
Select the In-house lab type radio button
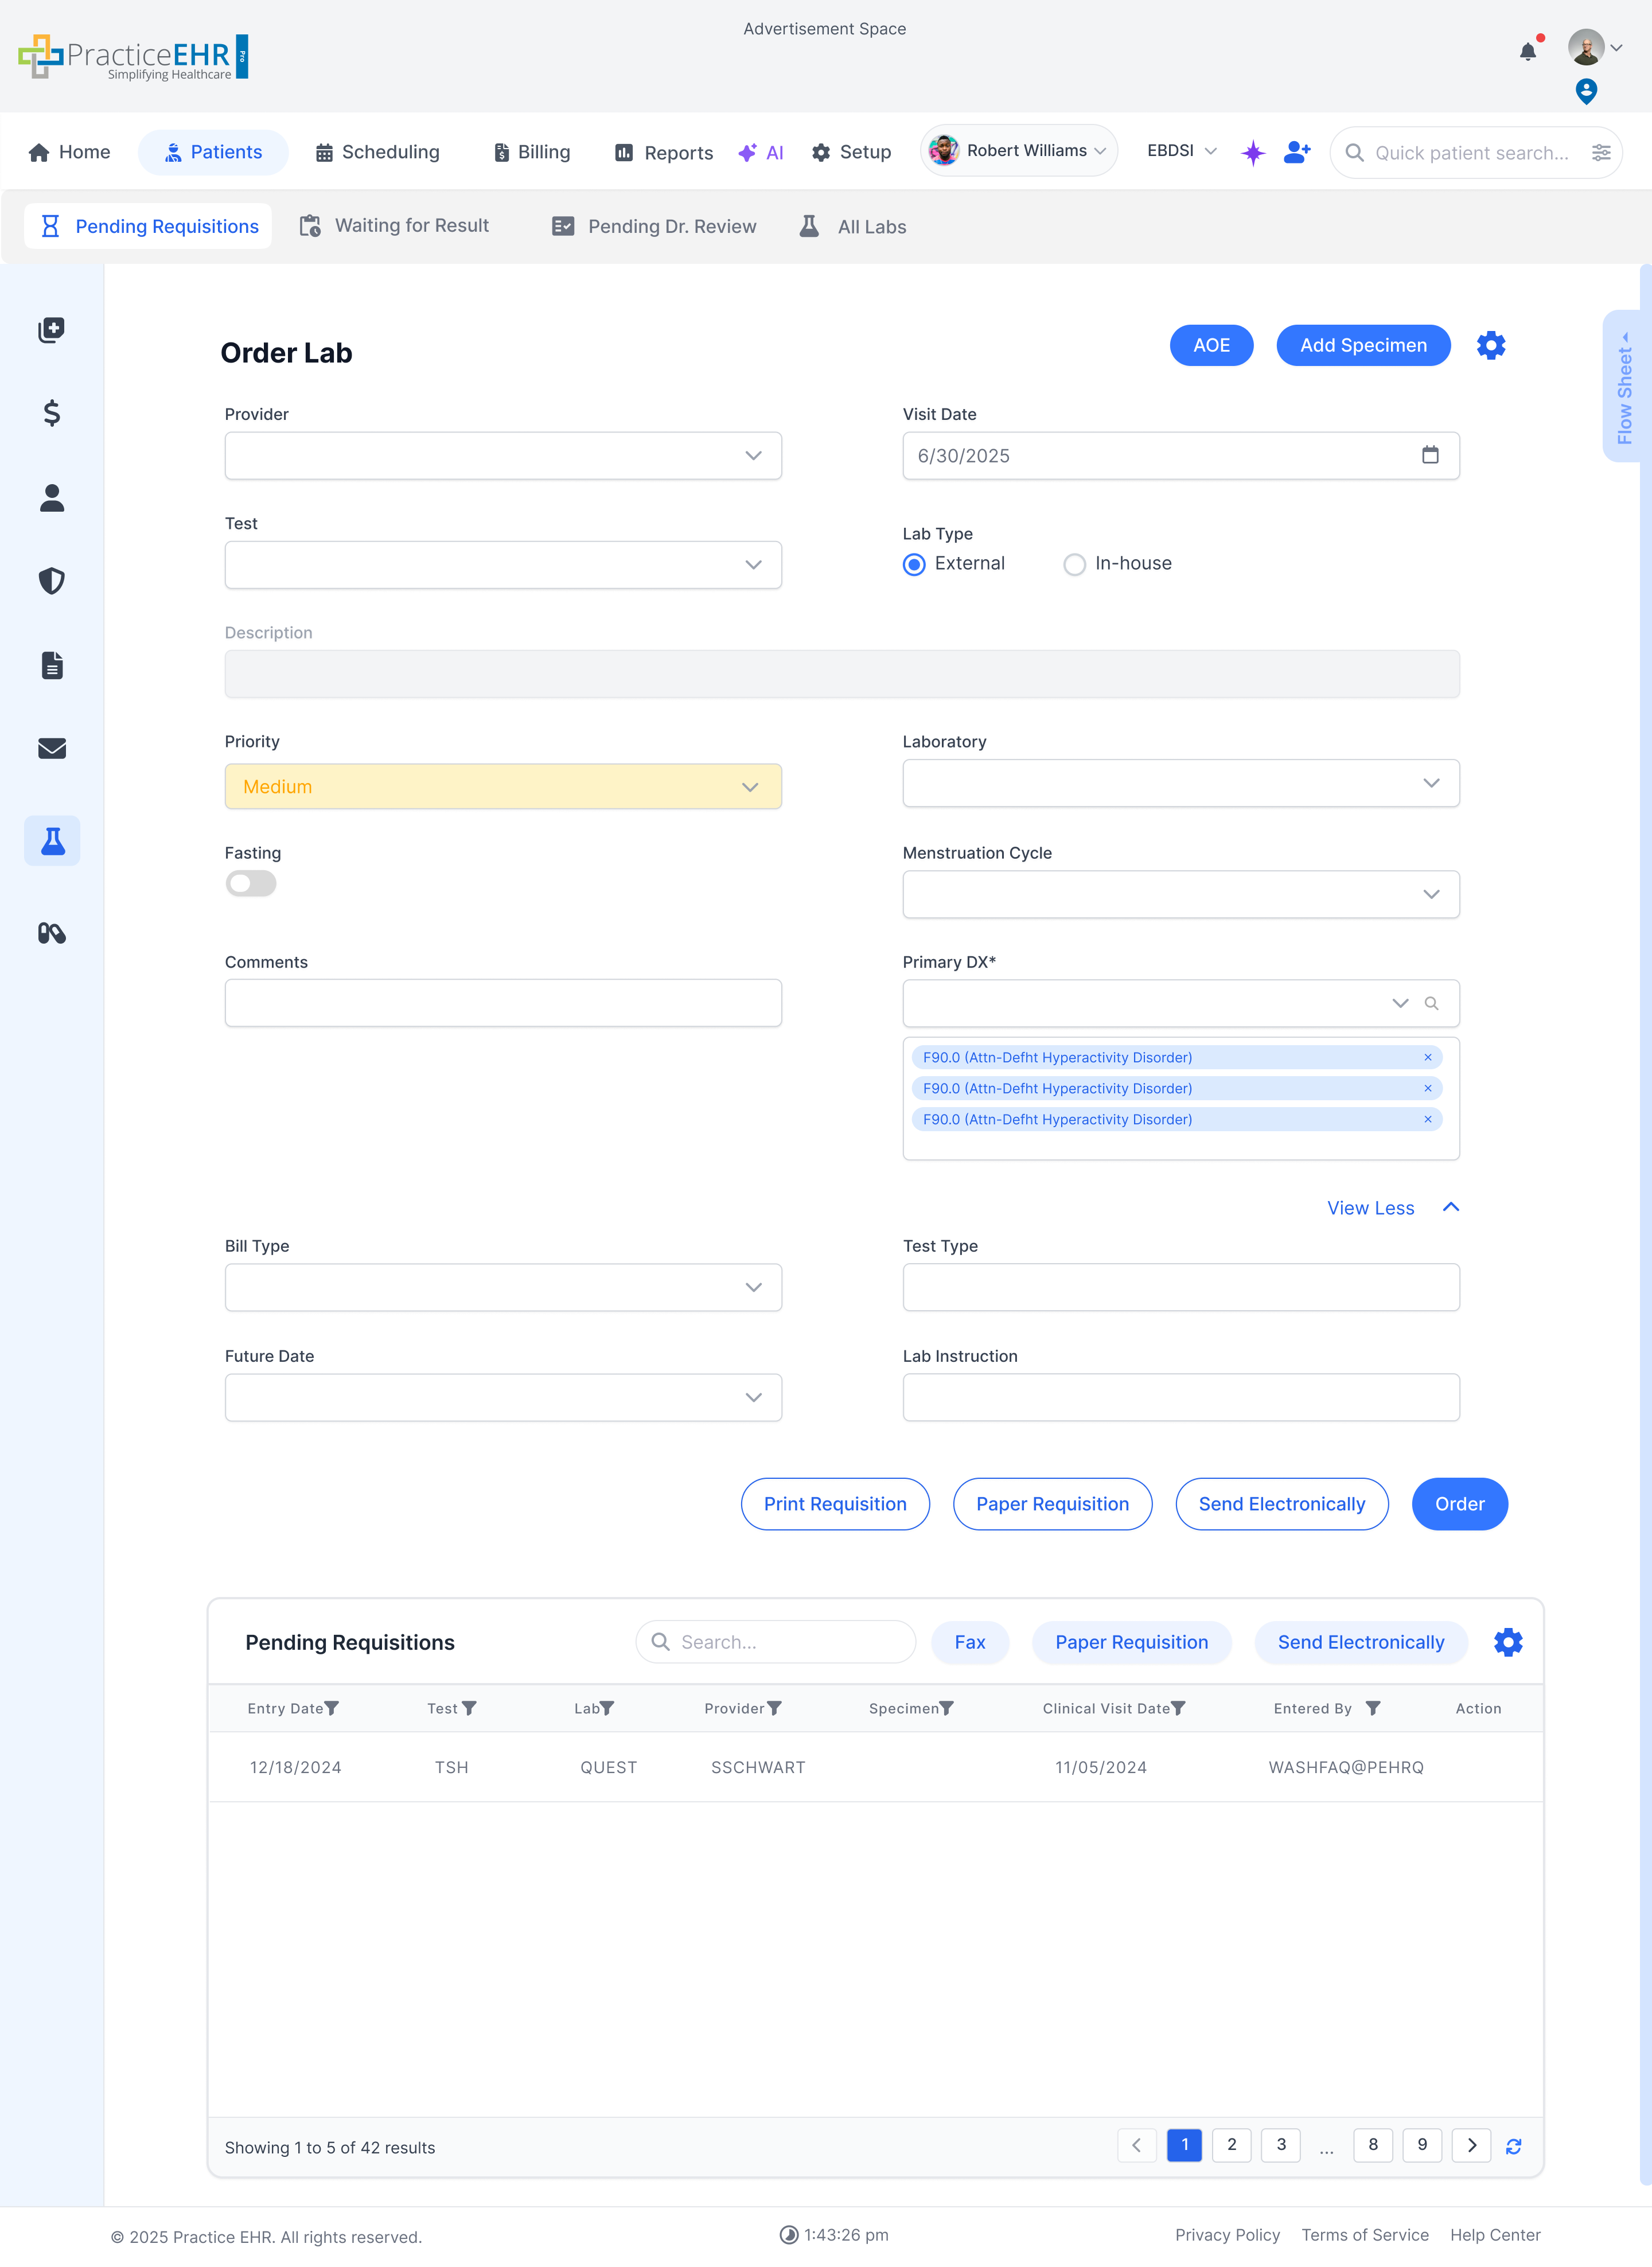[1074, 564]
